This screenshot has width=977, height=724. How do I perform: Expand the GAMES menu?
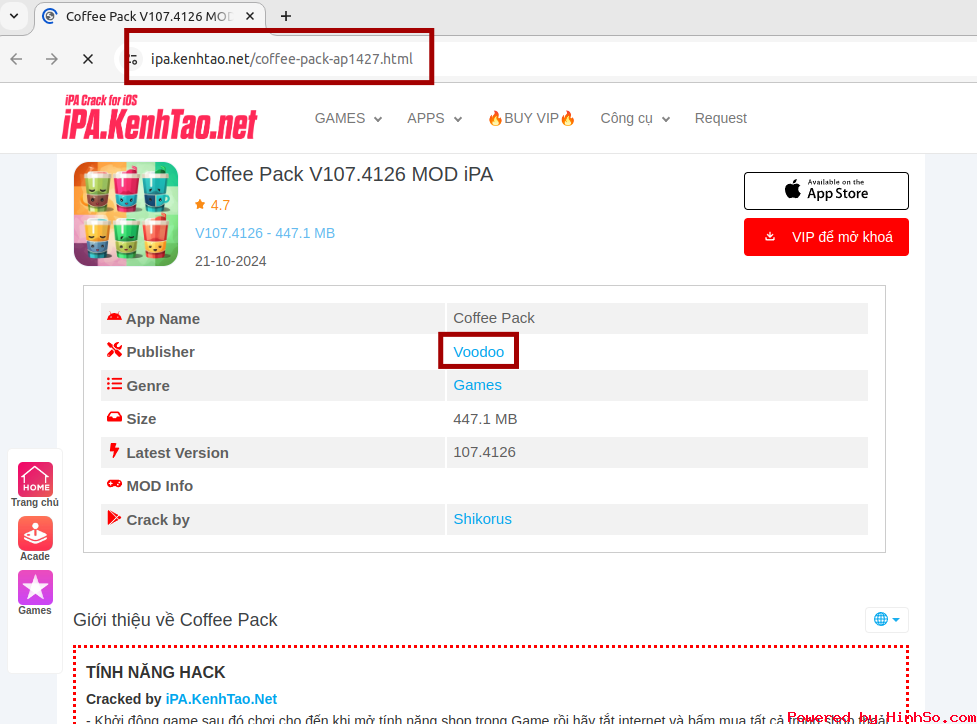(348, 118)
